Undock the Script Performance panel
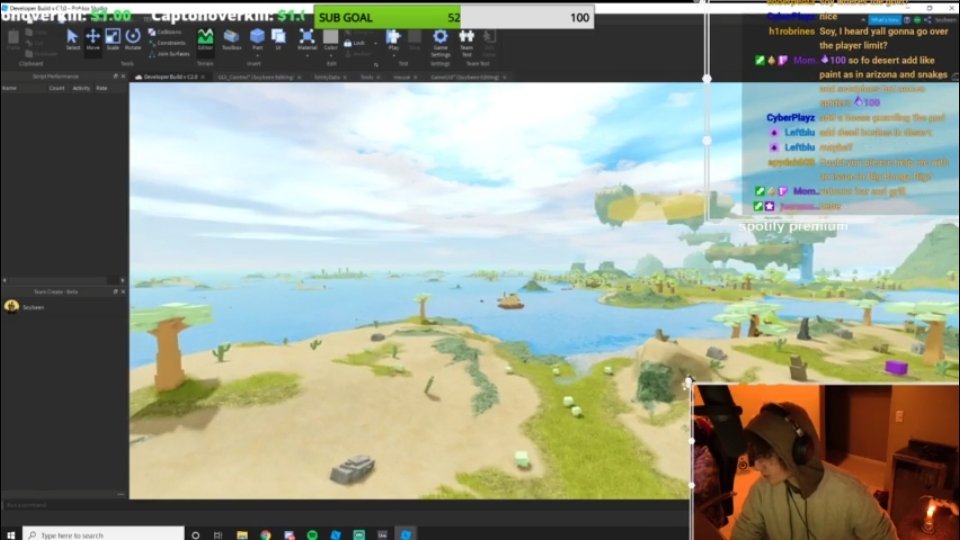 [x=115, y=77]
